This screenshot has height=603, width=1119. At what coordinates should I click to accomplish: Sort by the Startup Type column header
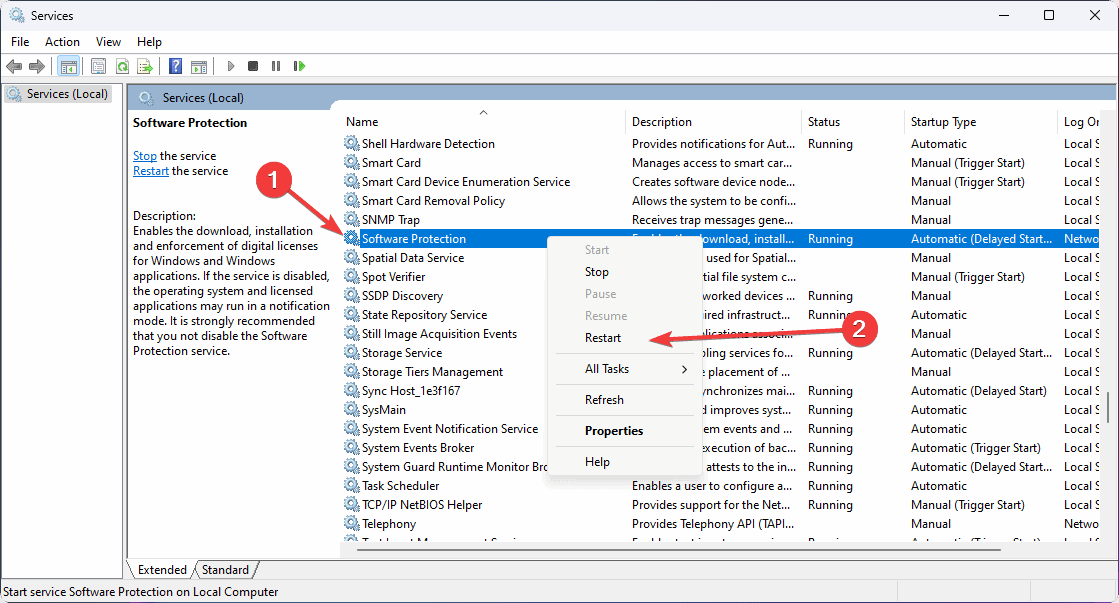[x=942, y=121]
